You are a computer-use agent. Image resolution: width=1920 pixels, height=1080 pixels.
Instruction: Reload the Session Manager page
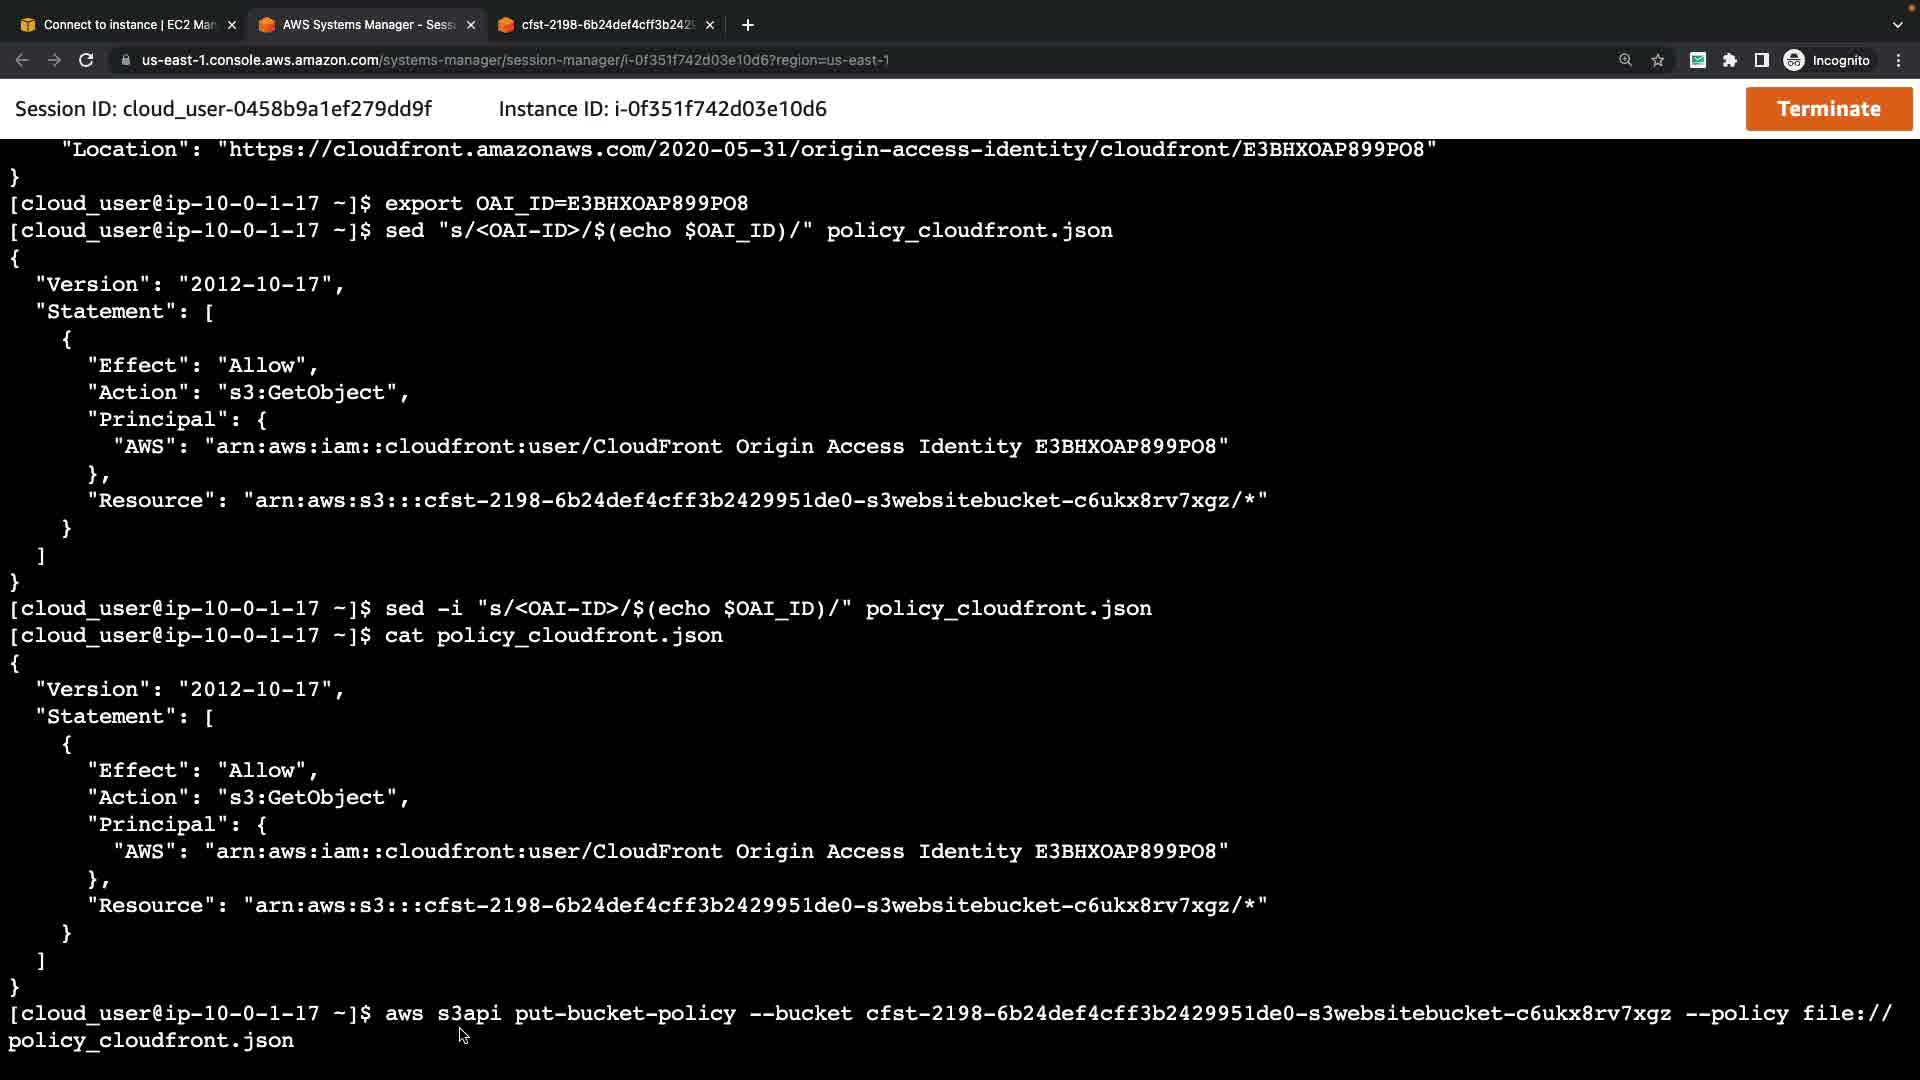(86, 60)
